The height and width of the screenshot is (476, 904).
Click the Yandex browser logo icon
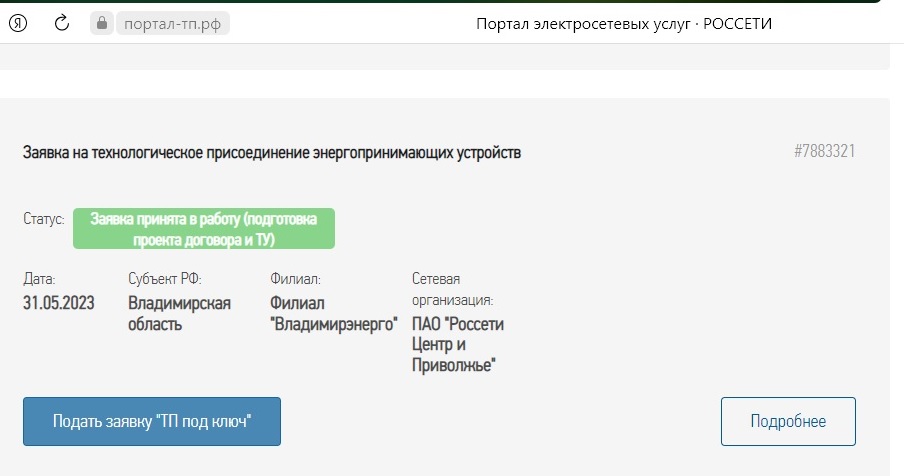click(x=18, y=24)
